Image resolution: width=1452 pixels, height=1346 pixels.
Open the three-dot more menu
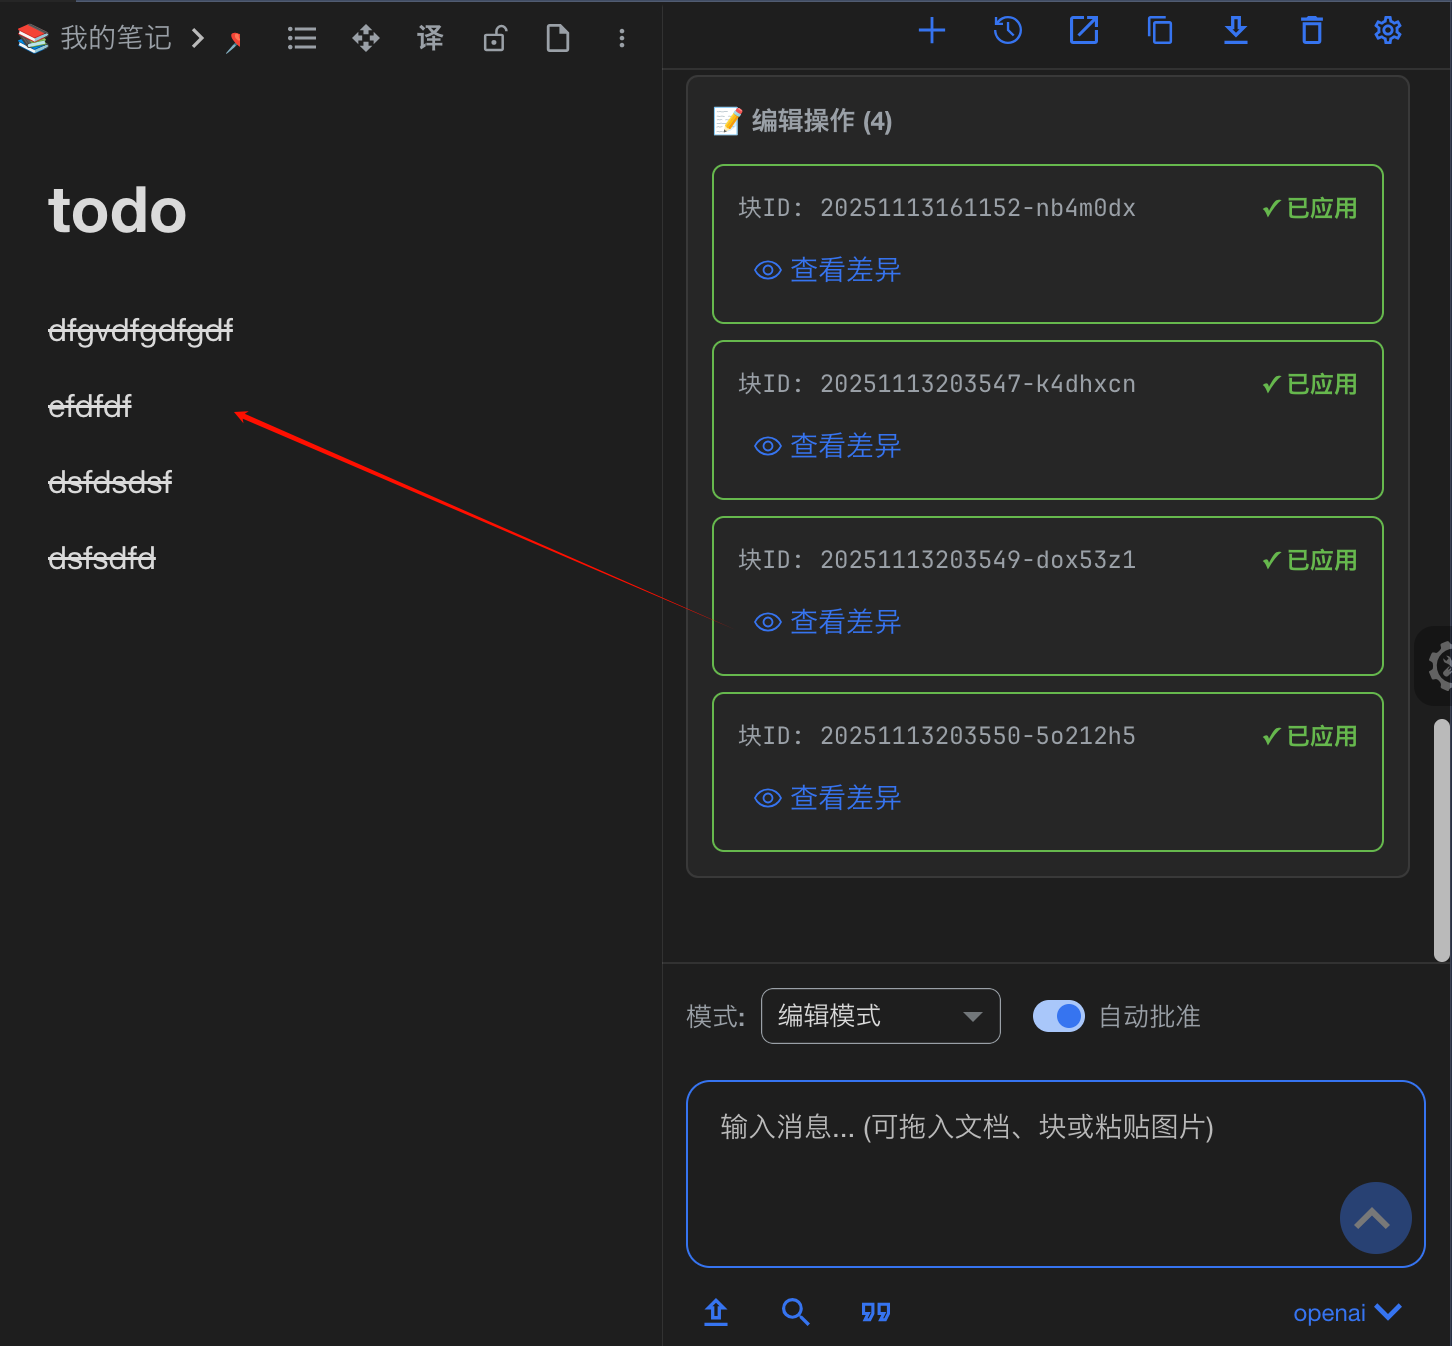pos(622,39)
